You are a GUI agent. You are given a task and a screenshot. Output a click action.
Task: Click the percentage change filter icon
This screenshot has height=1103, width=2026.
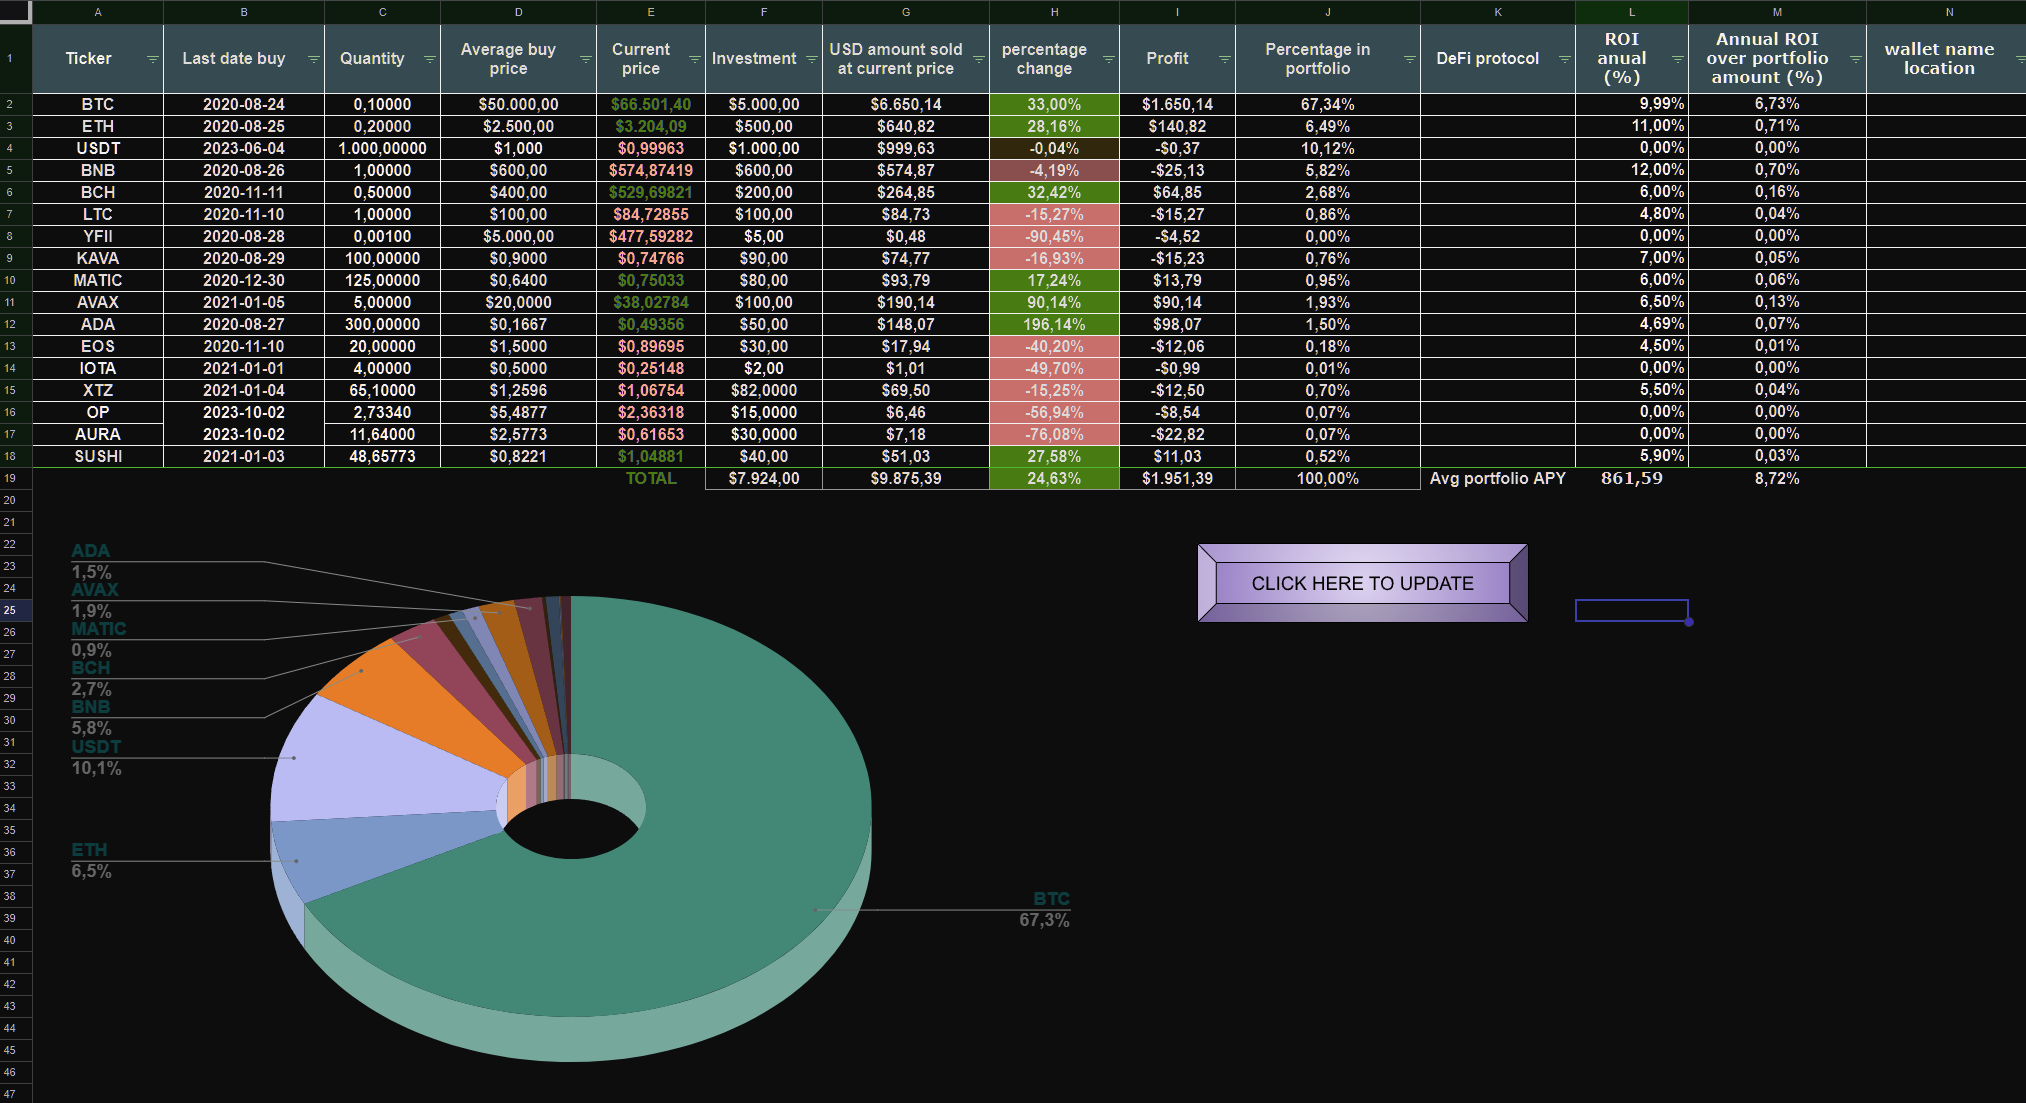click(1108, 59)
